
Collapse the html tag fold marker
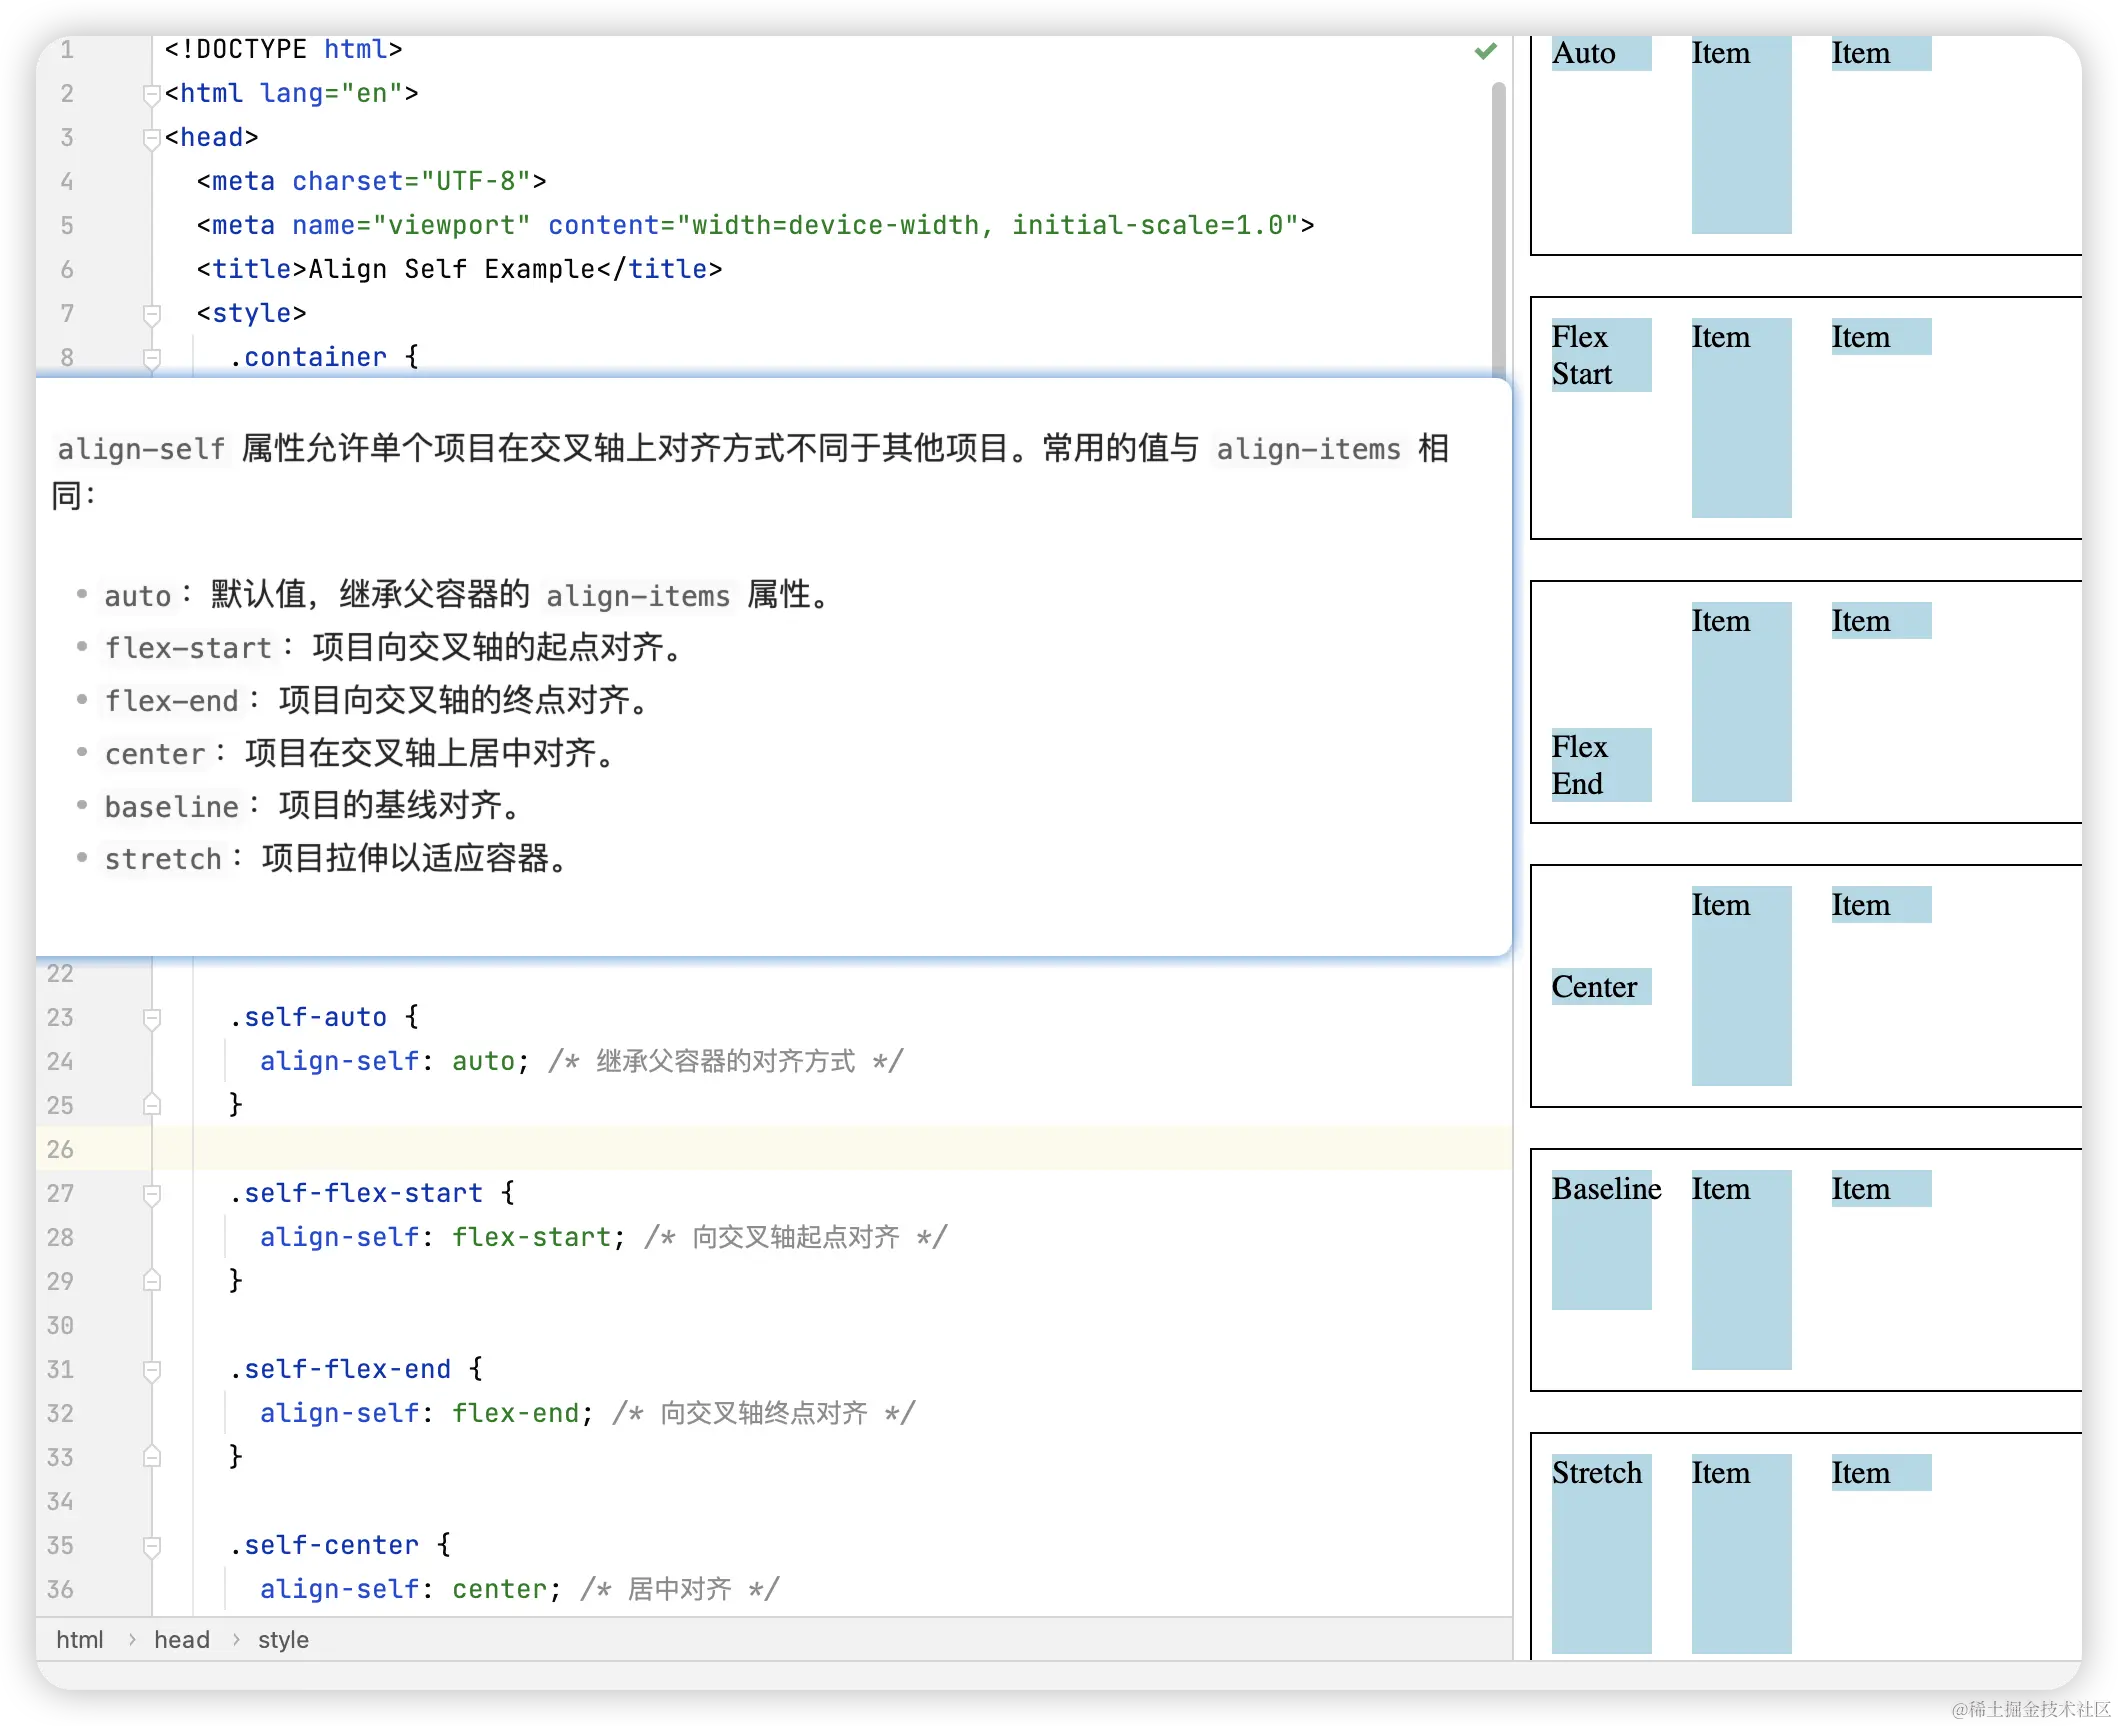pos(152,94)
